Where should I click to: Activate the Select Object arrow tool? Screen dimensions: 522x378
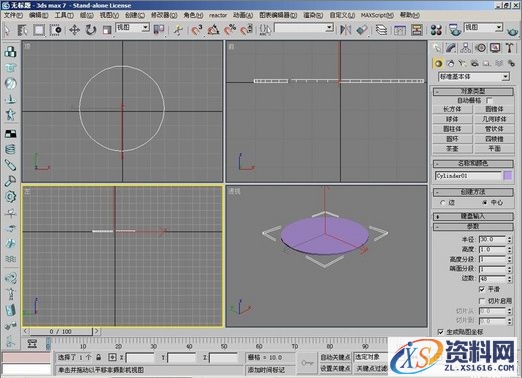[x=7, y=30]
